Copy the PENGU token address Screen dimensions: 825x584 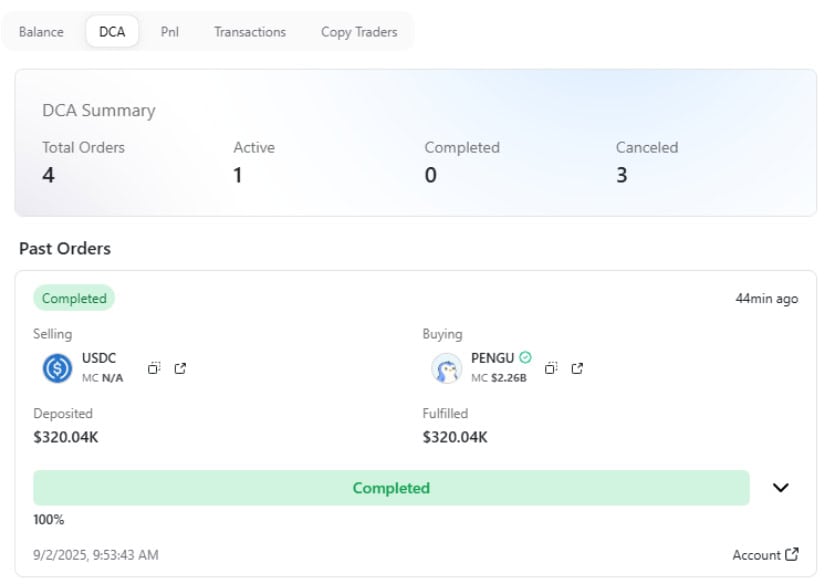point(551,368)
